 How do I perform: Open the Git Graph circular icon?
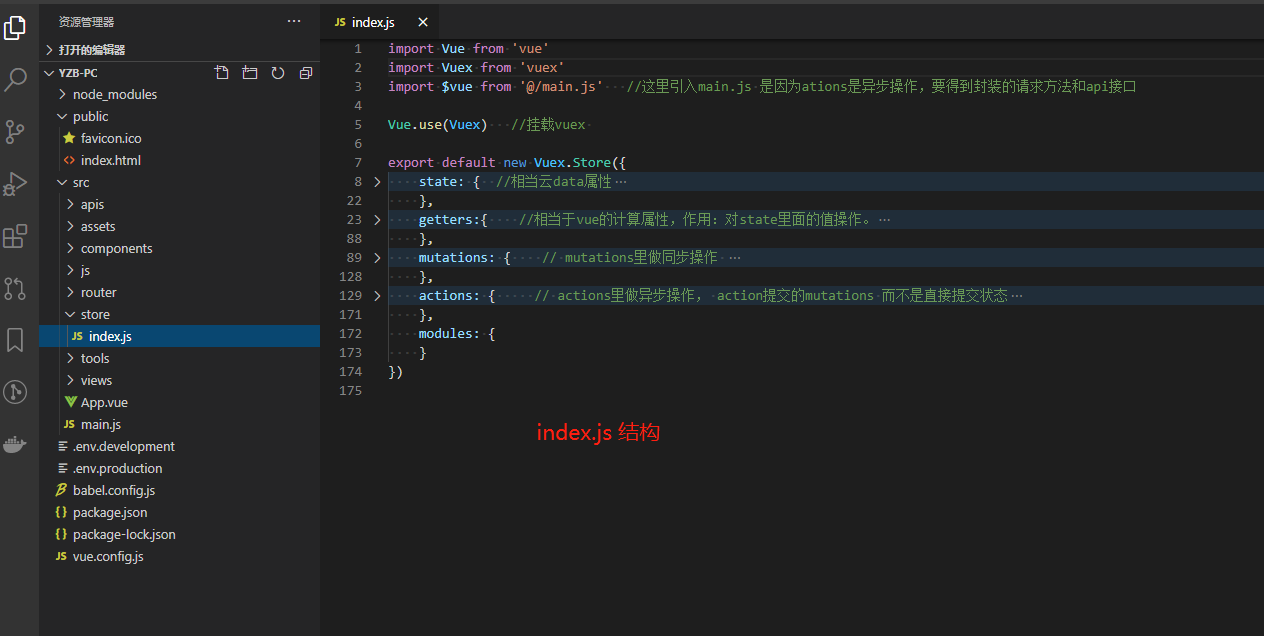tap(15, 392)
